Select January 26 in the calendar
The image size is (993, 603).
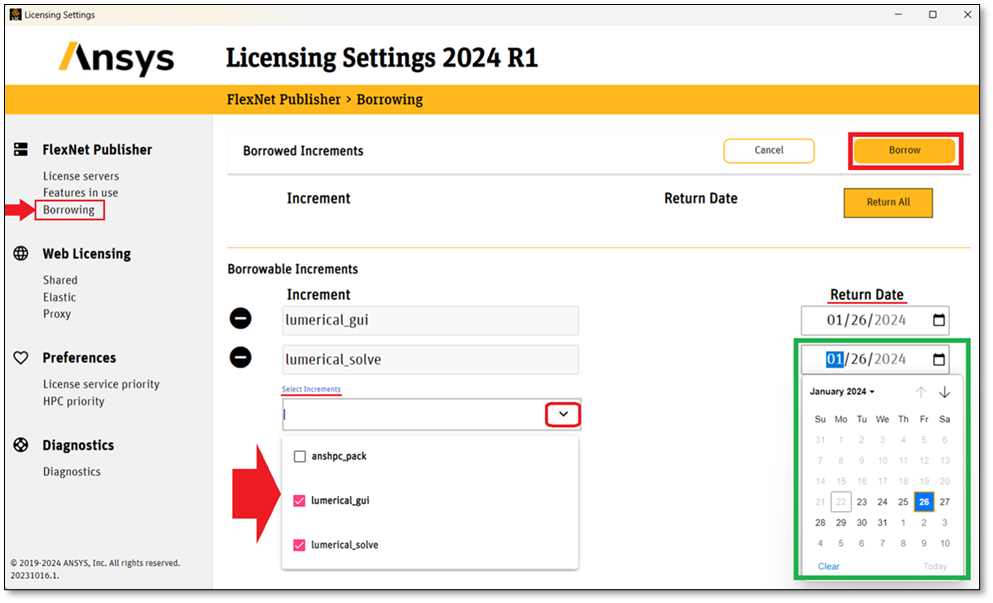tap(924, 502)
